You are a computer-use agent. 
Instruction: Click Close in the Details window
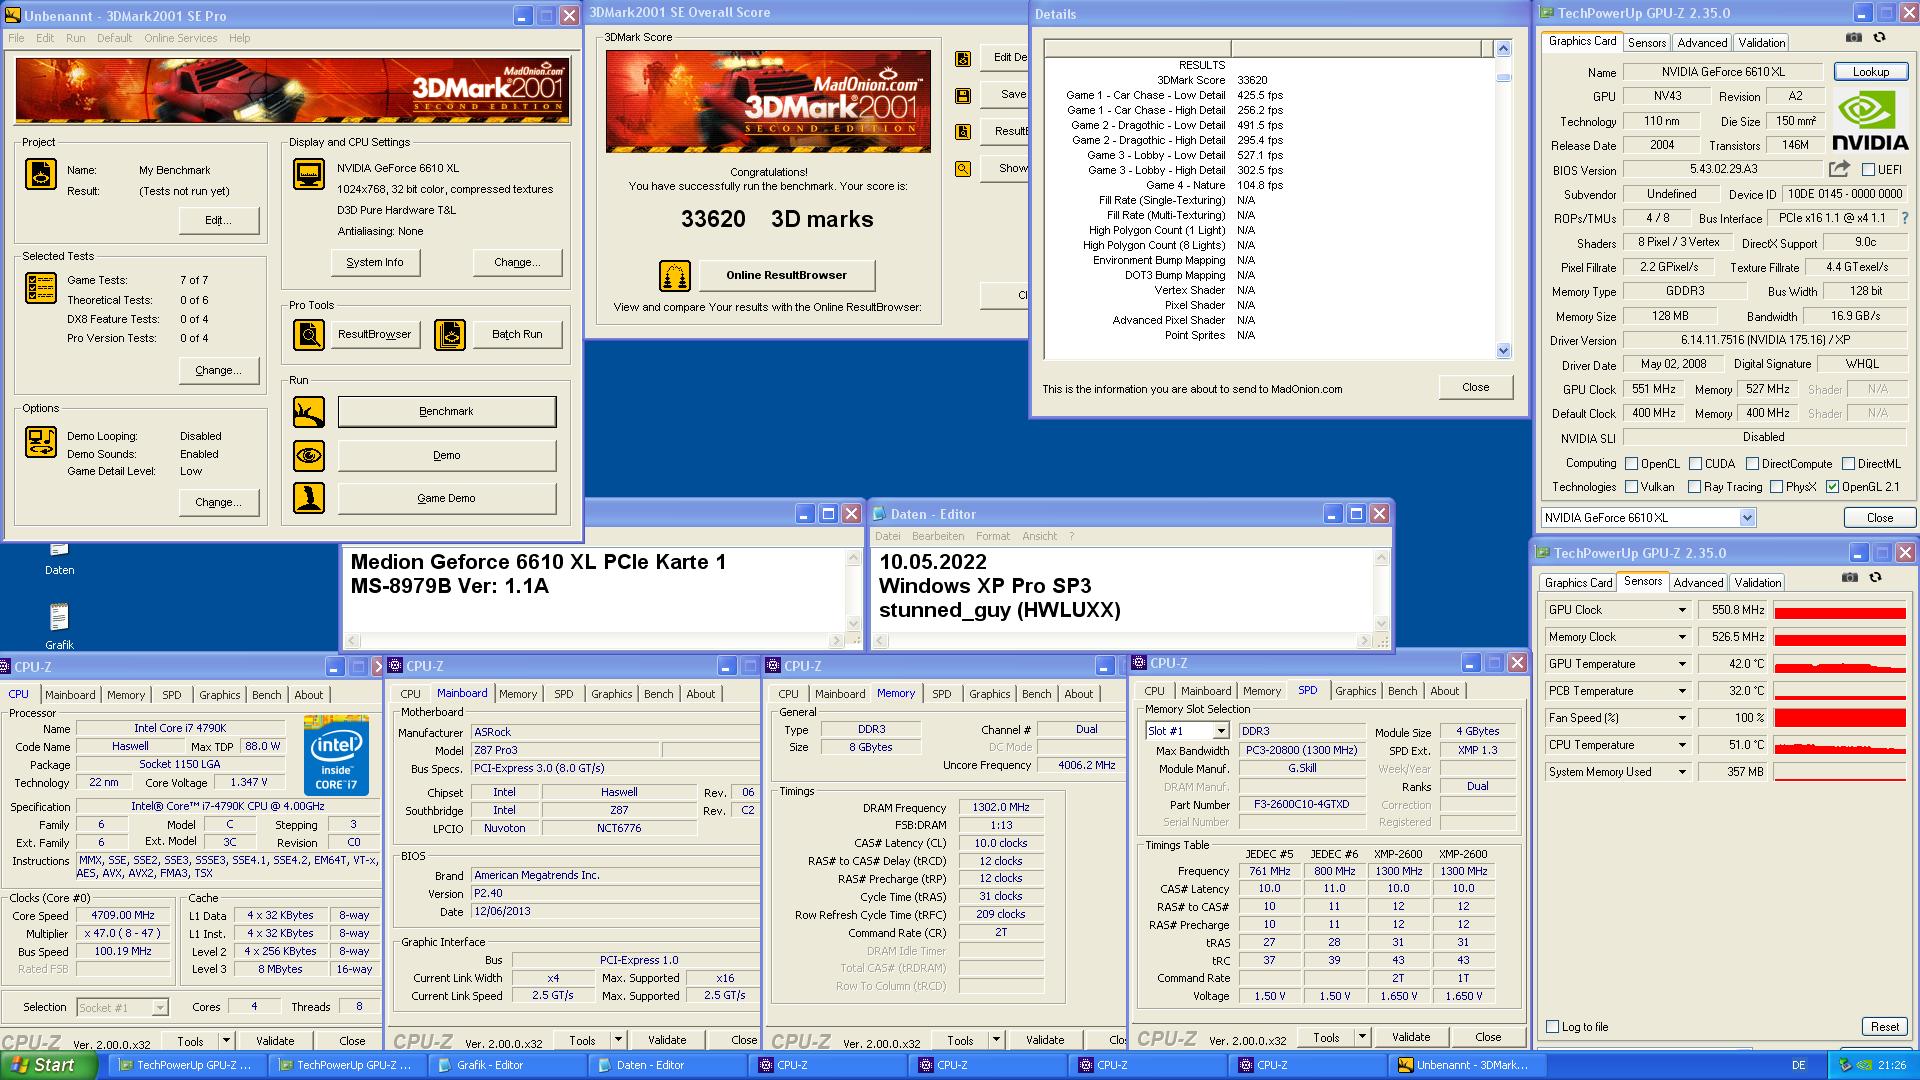tap(1475, 387)
